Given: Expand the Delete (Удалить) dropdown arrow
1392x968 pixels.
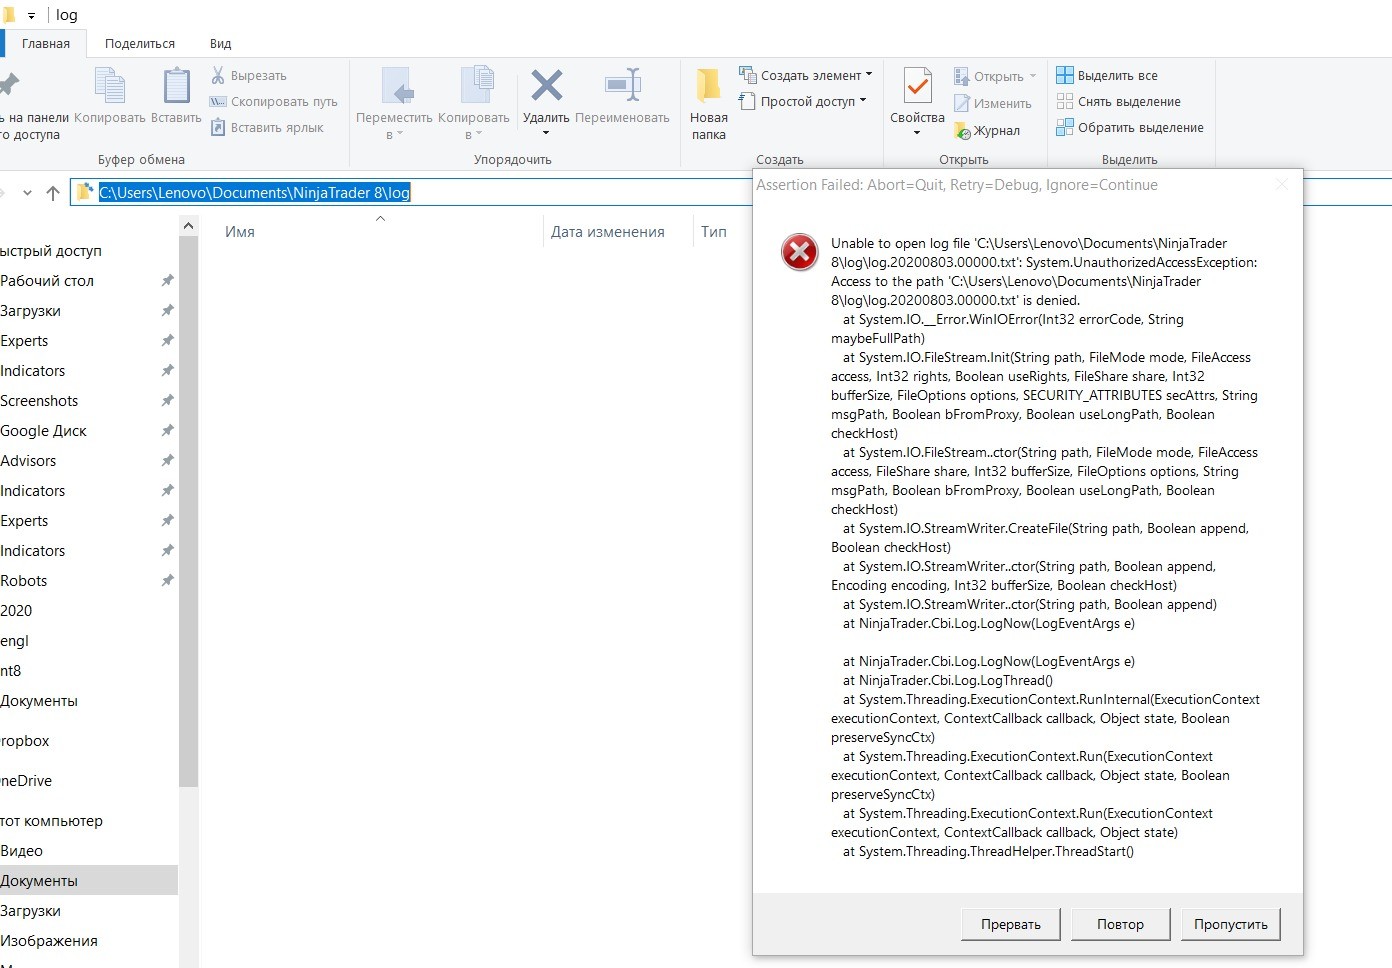Looking at the screenshot, I should pos(546,133).
